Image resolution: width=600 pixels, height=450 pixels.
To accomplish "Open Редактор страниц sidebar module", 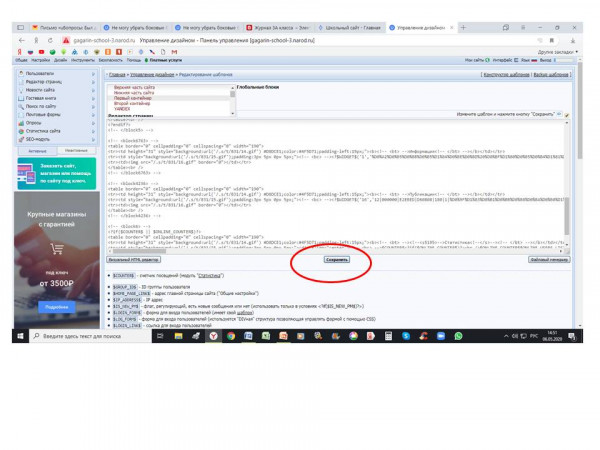I will 43,82.
